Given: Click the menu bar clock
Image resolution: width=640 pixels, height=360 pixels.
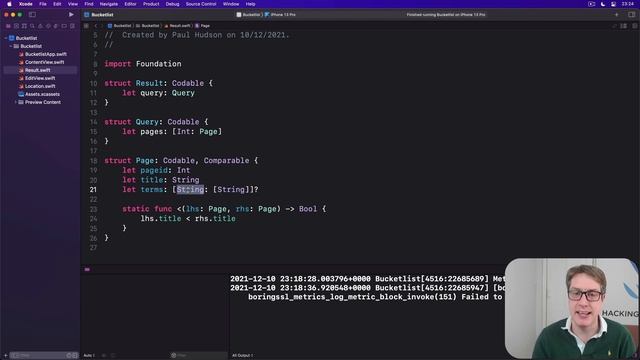Looking at the screenshot, I should click(x=627, y=4).
